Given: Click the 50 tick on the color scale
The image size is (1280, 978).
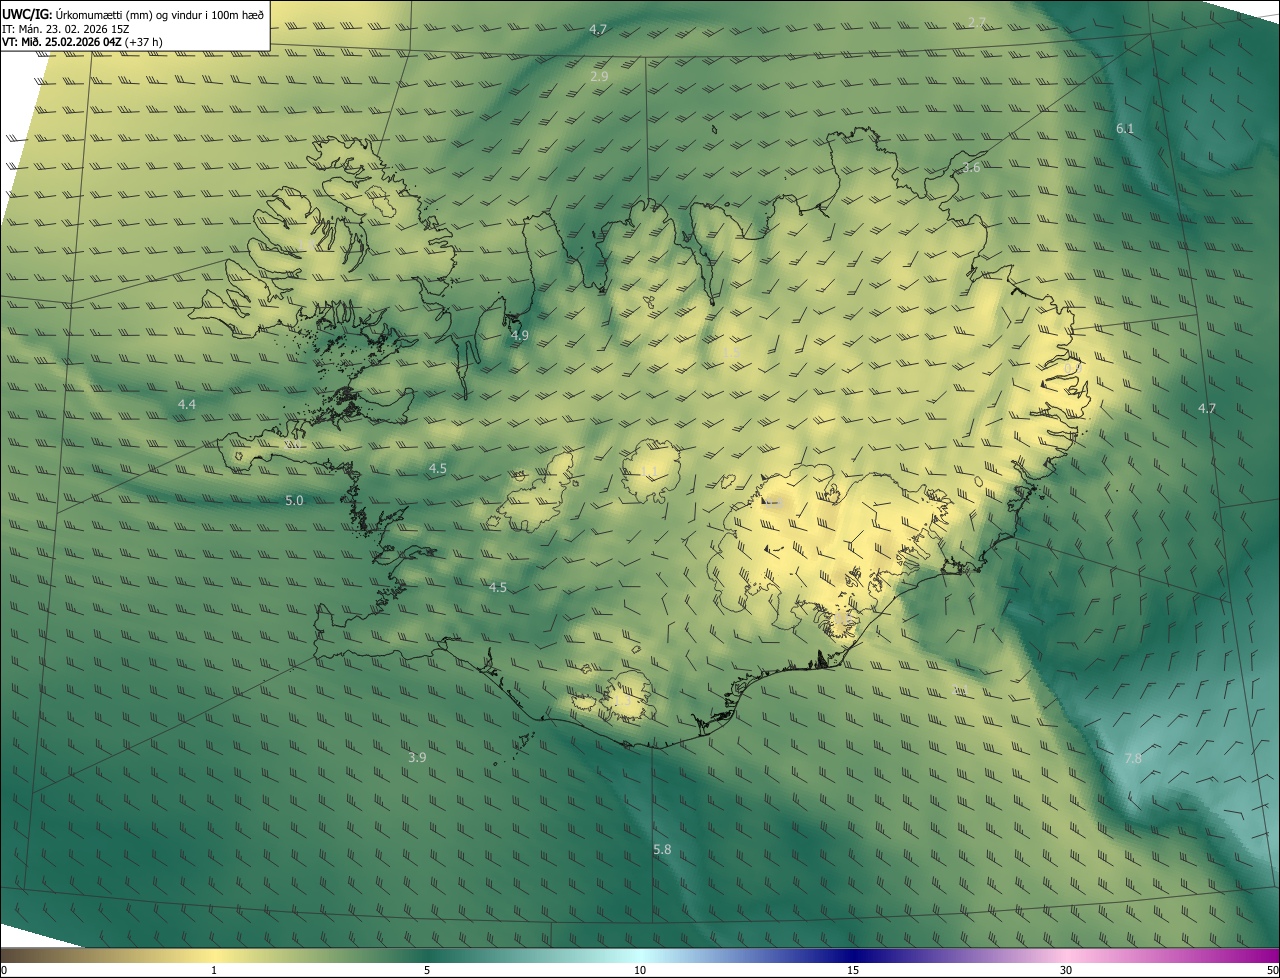Looking at the screenshot, I should pyautogui.click(x=1272, y=970).
